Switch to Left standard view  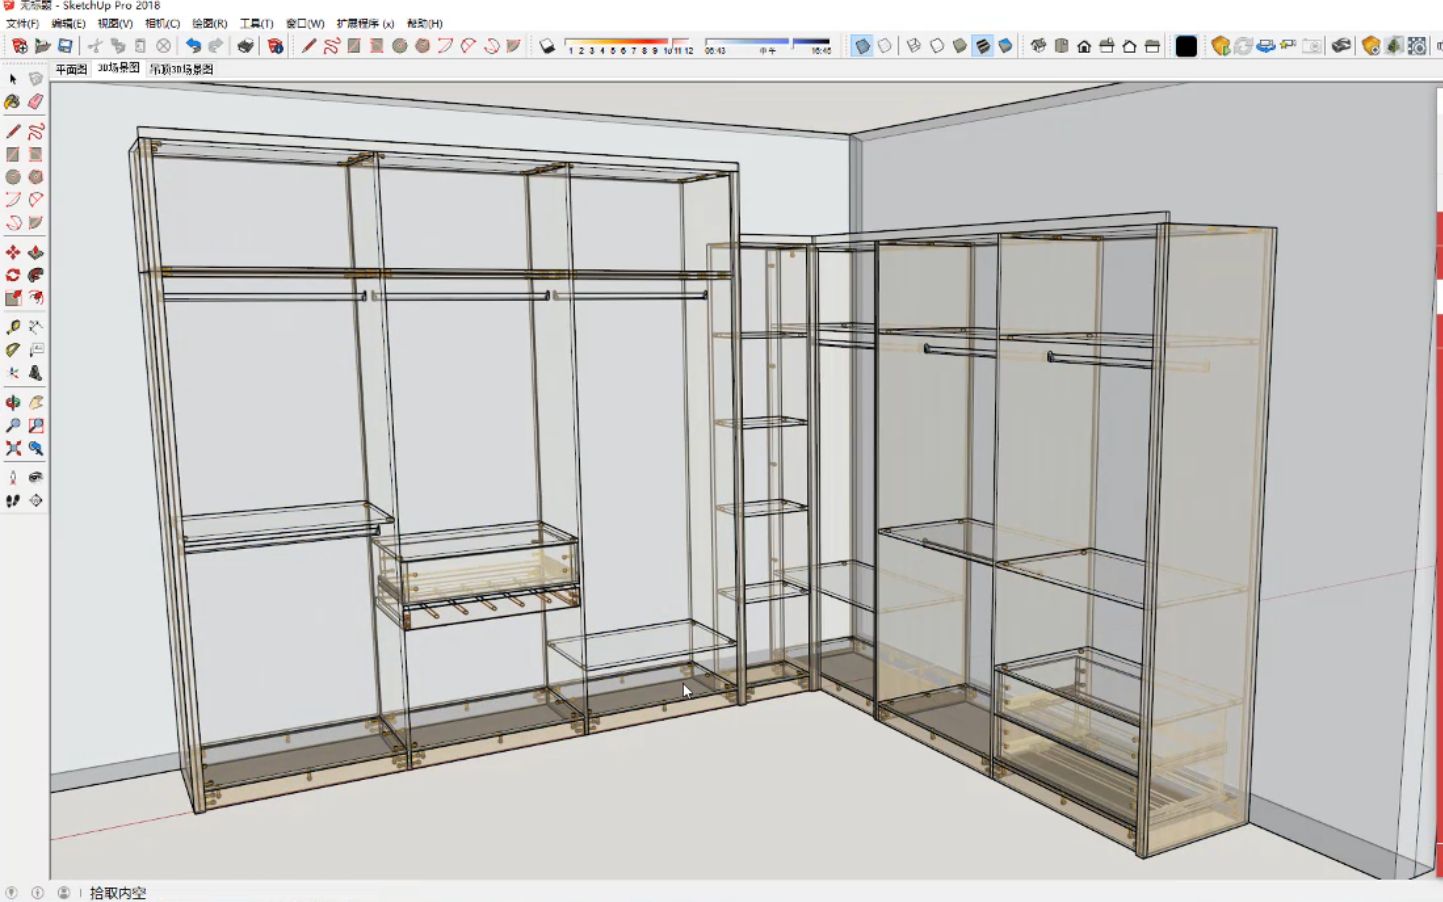[x=1152, y=46]
